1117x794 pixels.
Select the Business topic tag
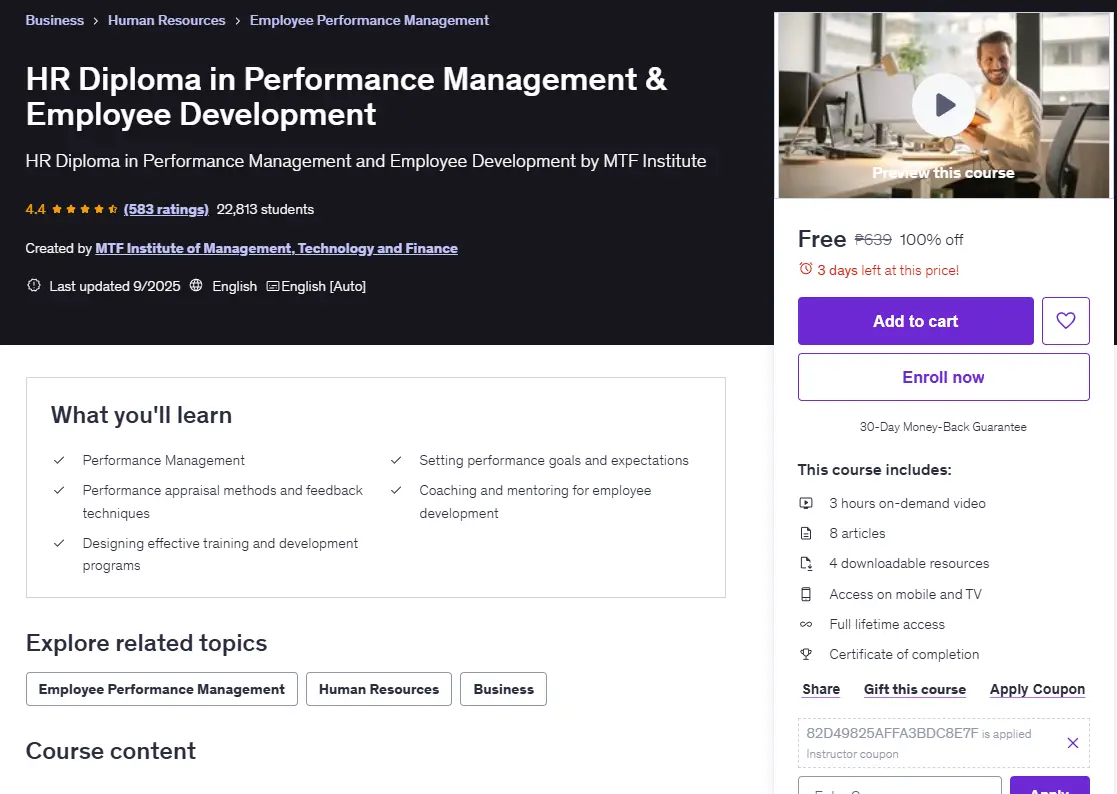click(504, 689)
